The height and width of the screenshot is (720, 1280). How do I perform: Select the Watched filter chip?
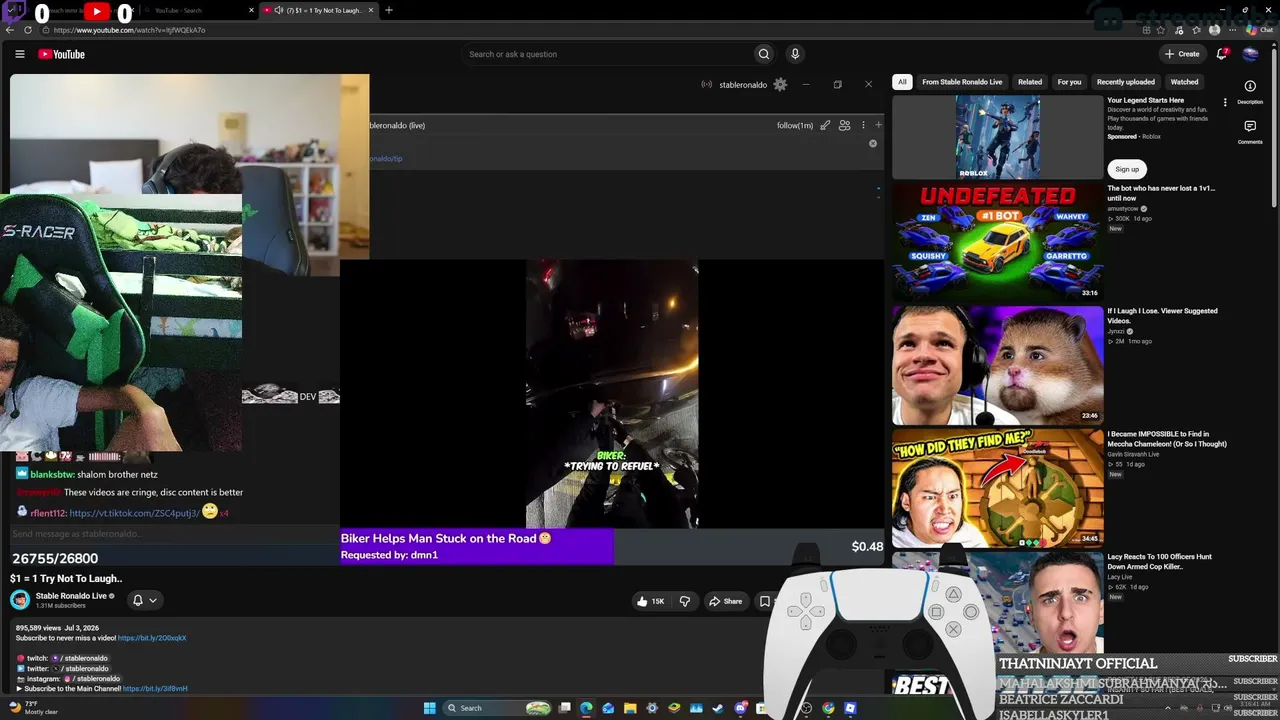1184,82
